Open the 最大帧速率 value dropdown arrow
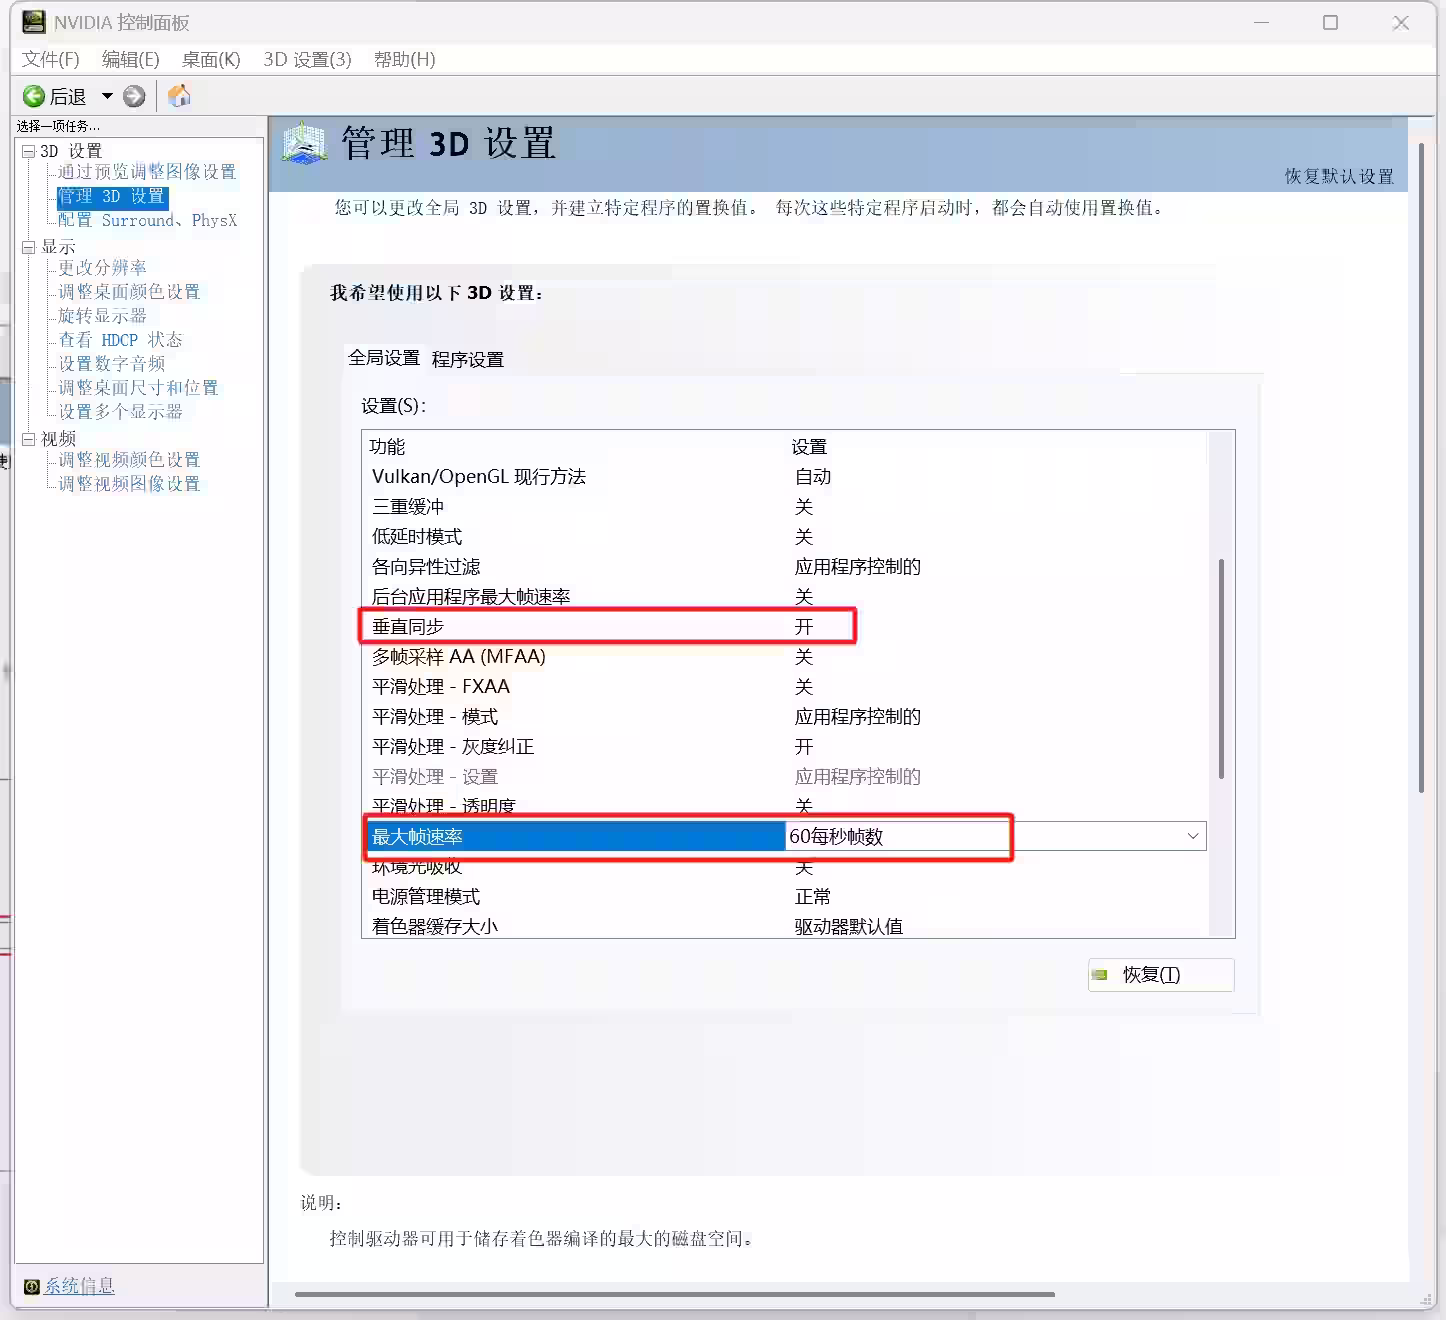Viewport: 1446px width, 1320px height. click(1193, 836)
